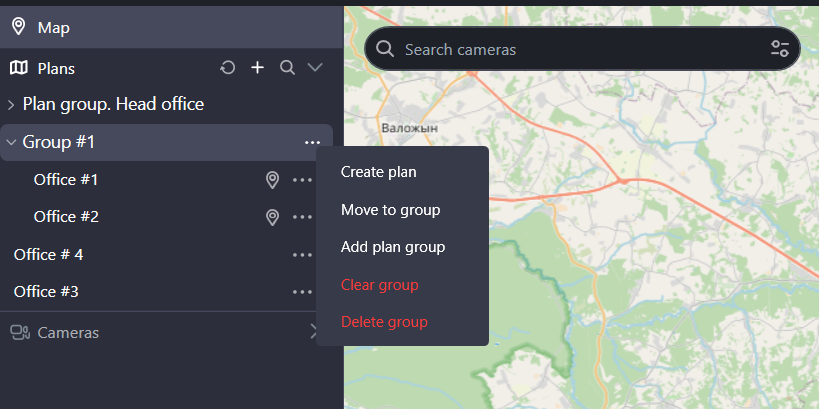Open the three-dot menu for Office # 4
Image resolution: width=819 pixels, height=409 pixels.
(x=302, y=255)
